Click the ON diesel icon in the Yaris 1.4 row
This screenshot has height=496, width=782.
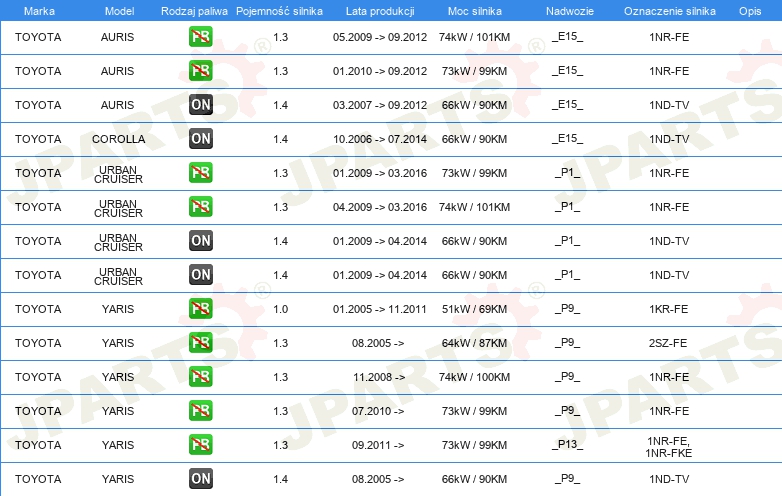coord(201,479)
